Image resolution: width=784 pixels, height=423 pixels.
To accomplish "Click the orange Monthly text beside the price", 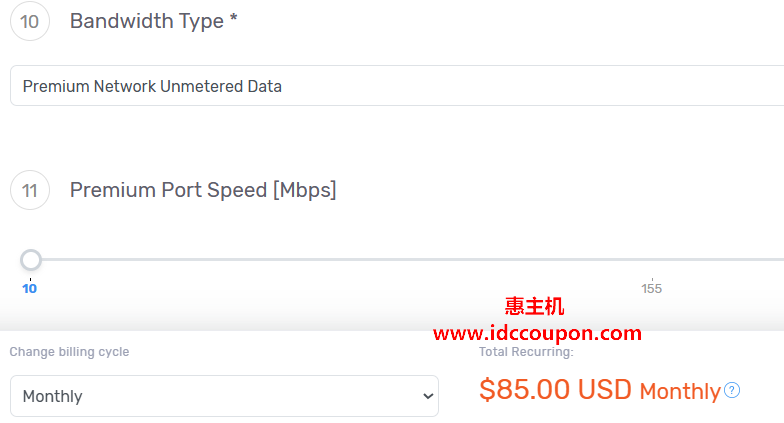I will click(x=680, y=391).
